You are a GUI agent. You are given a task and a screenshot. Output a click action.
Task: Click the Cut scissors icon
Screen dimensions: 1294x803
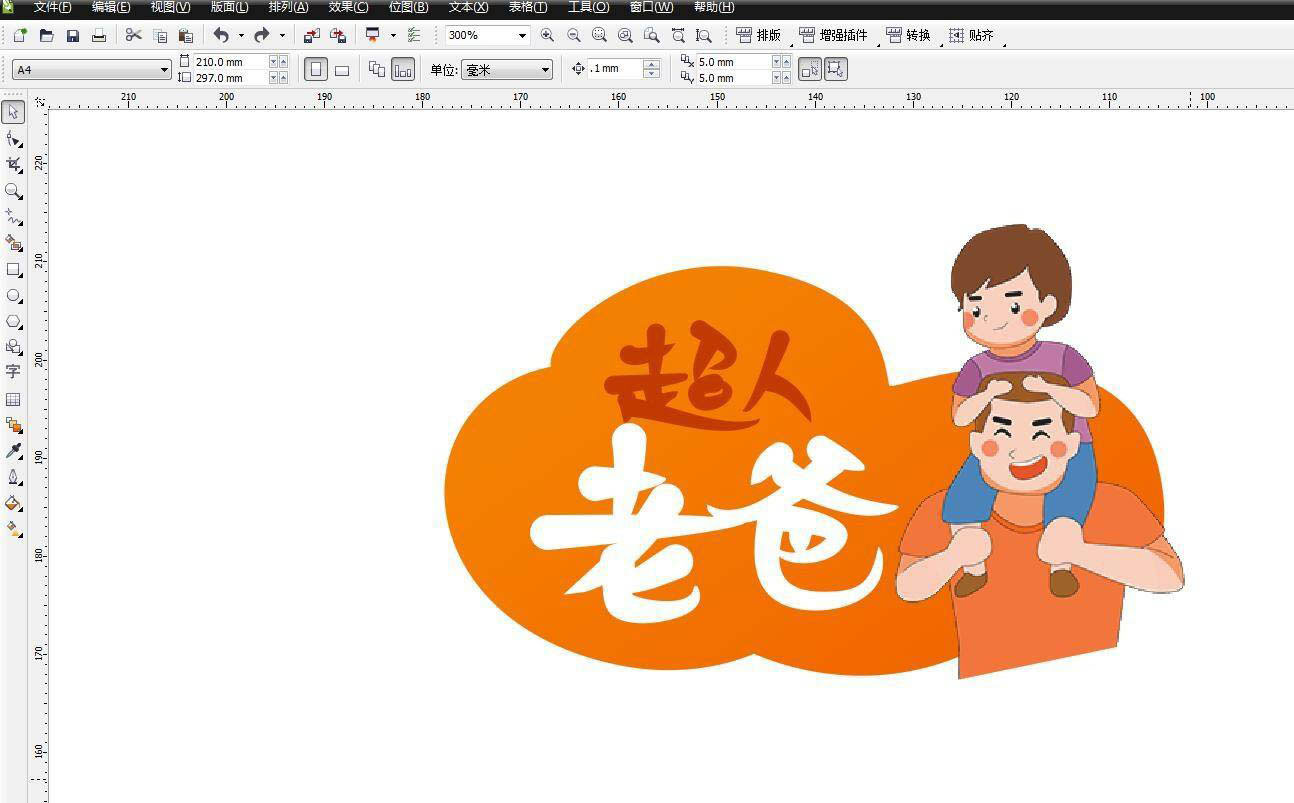(x=133, y=35)
